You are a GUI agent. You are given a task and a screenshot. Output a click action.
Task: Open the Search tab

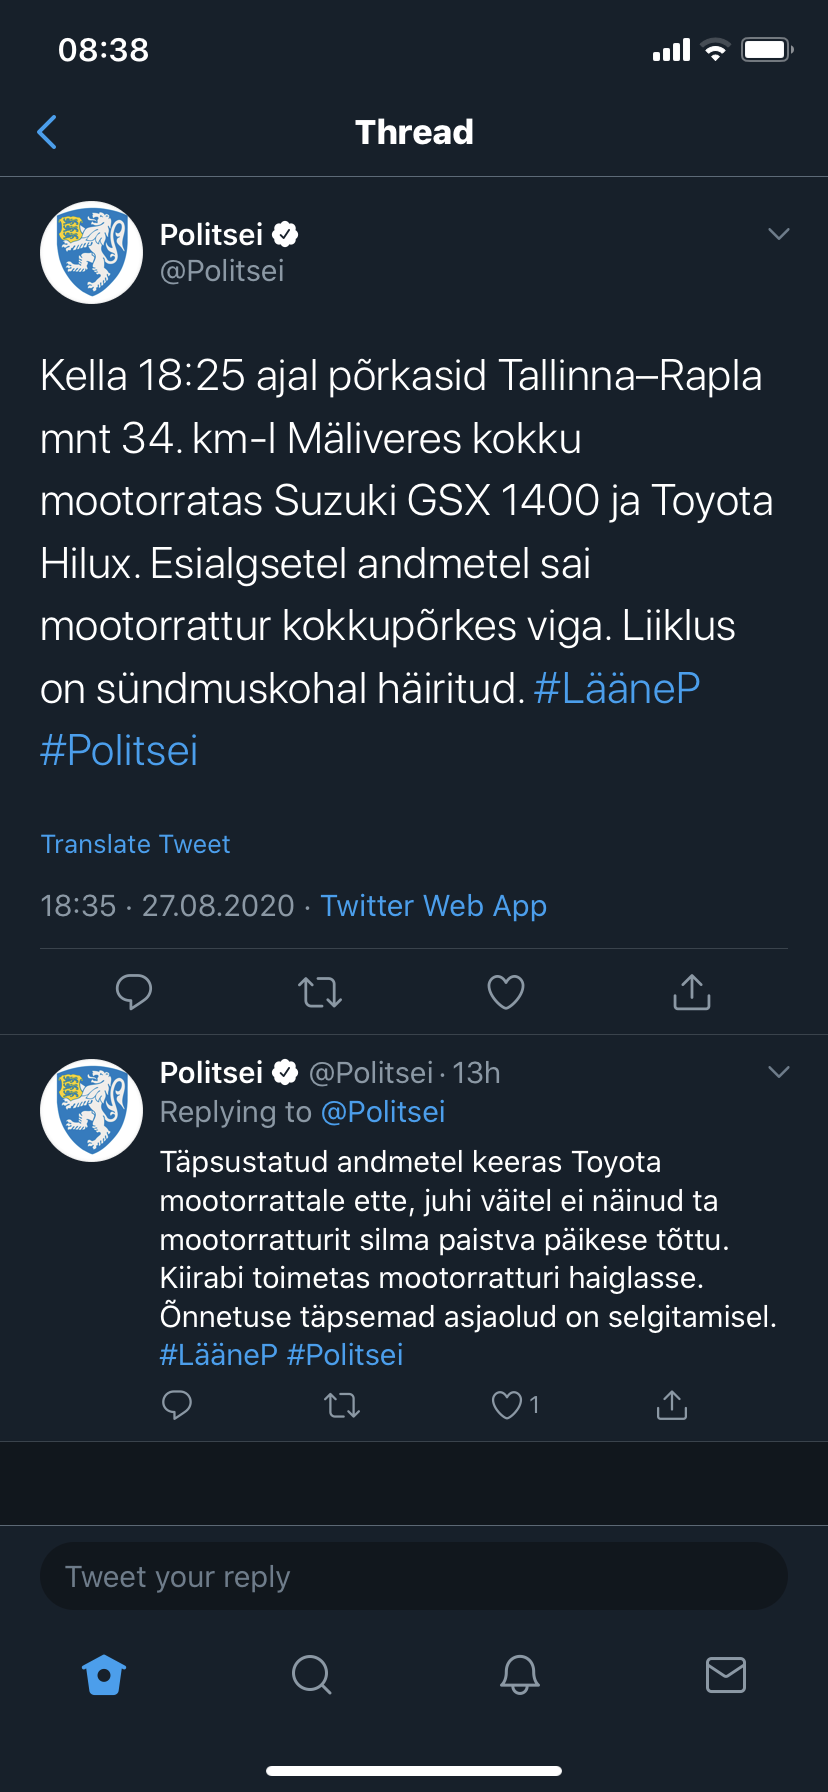pos(311,1675)
